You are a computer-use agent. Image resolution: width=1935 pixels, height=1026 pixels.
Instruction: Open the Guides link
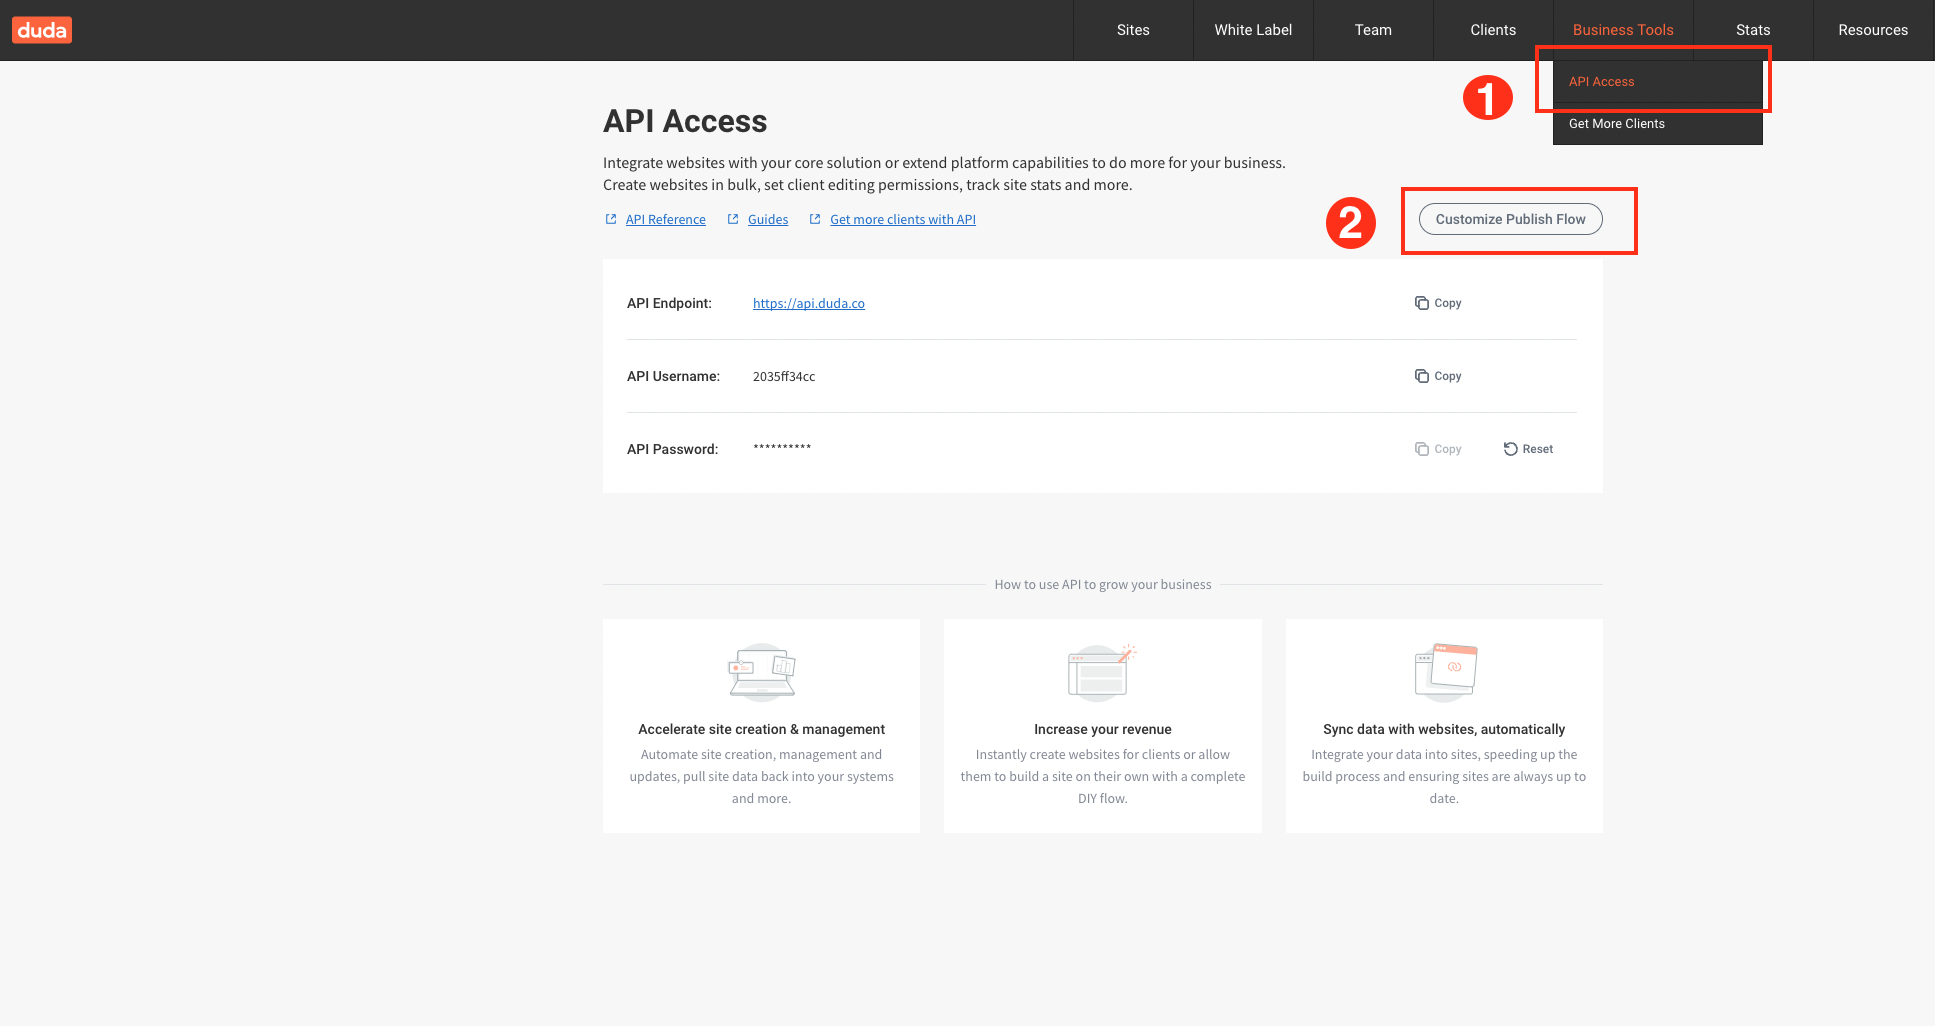click(768, 219)
